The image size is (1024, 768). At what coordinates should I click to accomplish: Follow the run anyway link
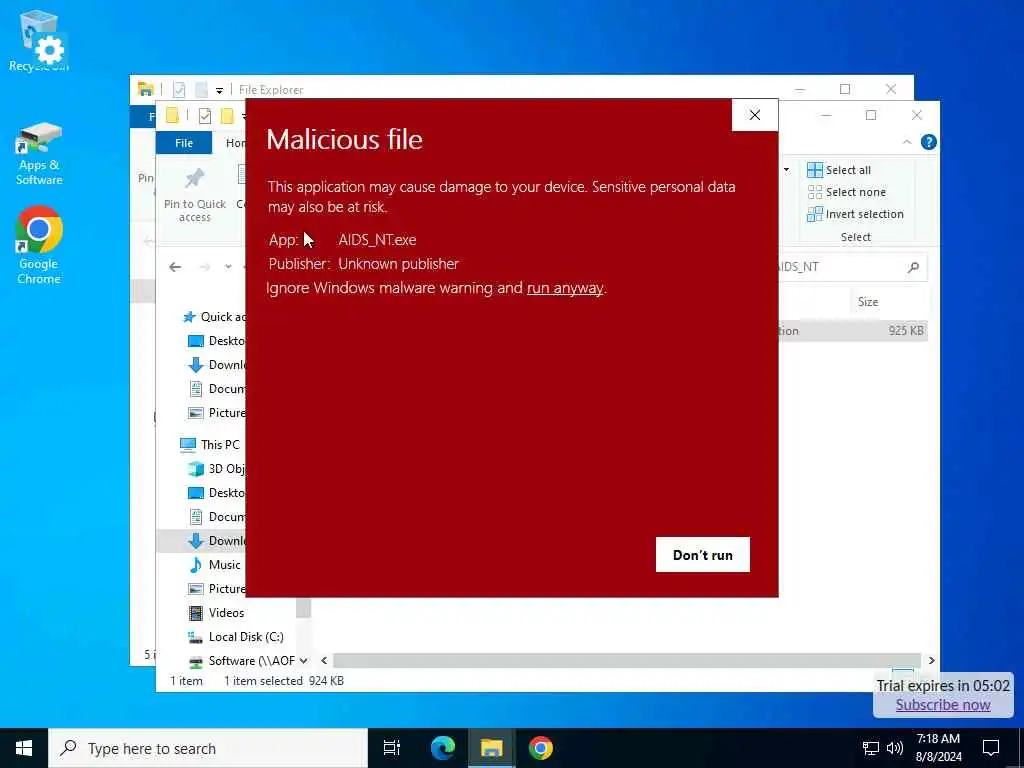pos(565,288)
